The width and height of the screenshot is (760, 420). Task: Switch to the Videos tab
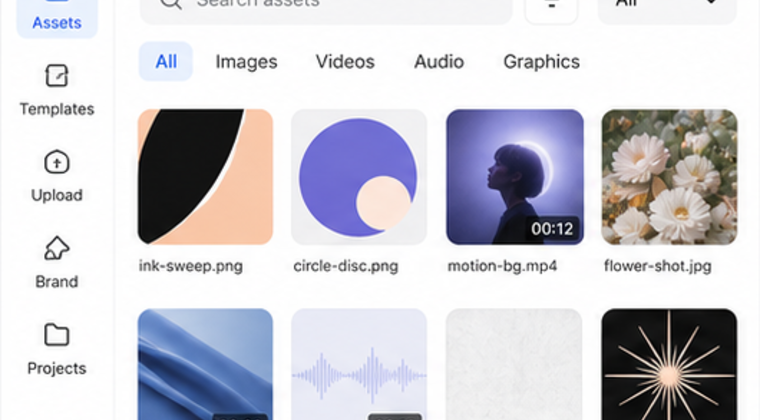(x=345, y=62)
